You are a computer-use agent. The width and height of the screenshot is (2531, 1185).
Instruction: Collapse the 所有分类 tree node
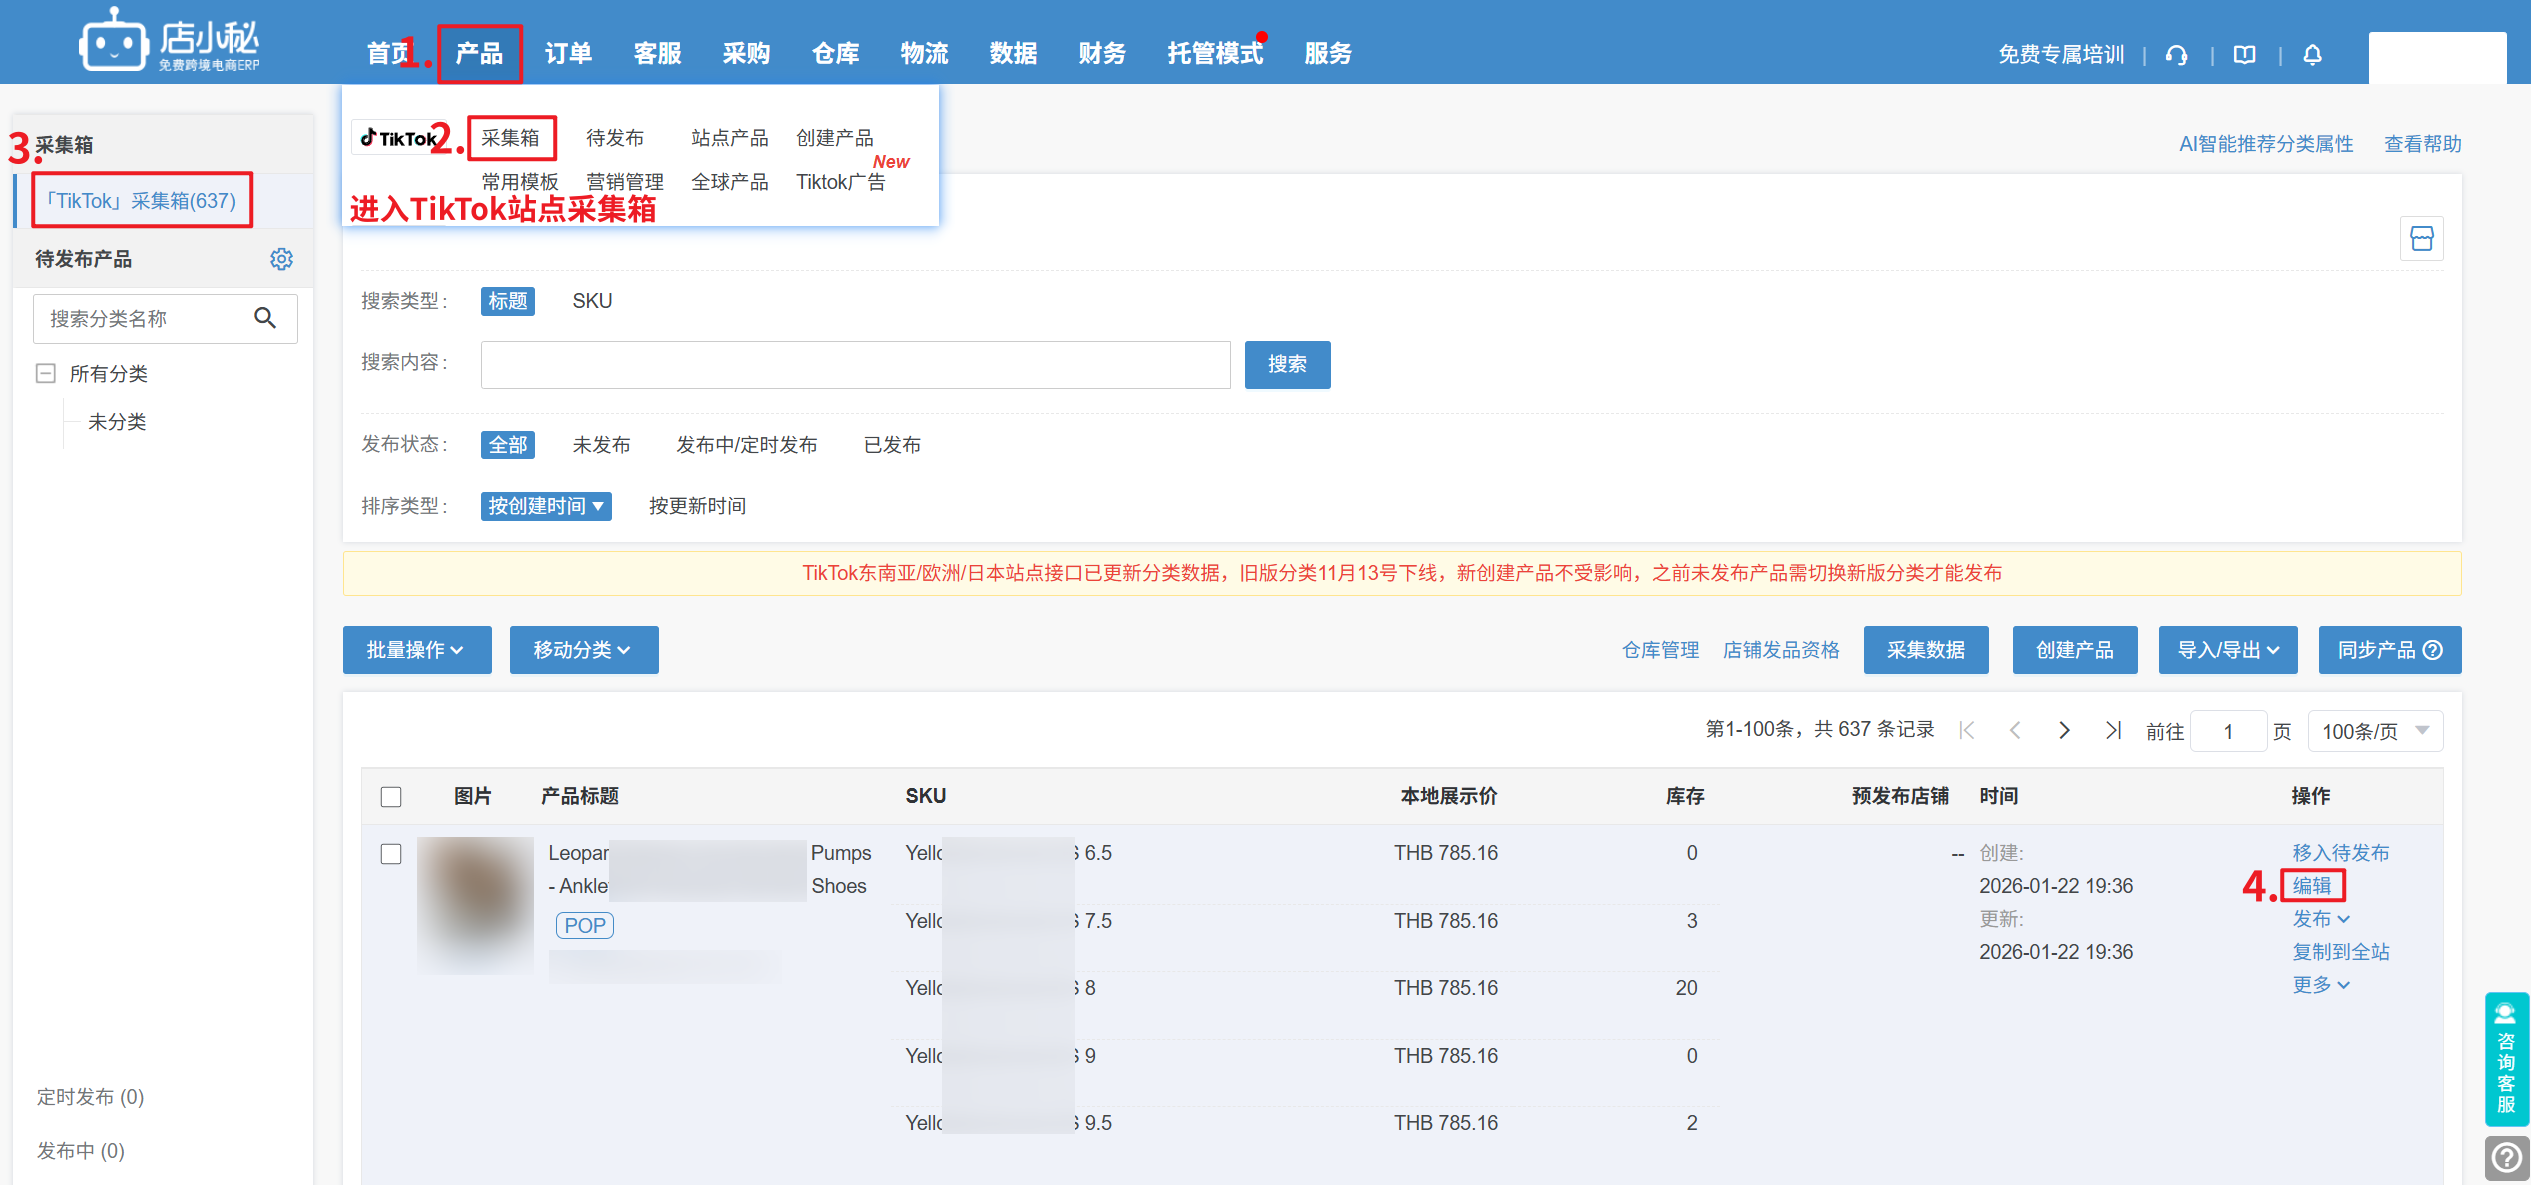coord(46,374)
